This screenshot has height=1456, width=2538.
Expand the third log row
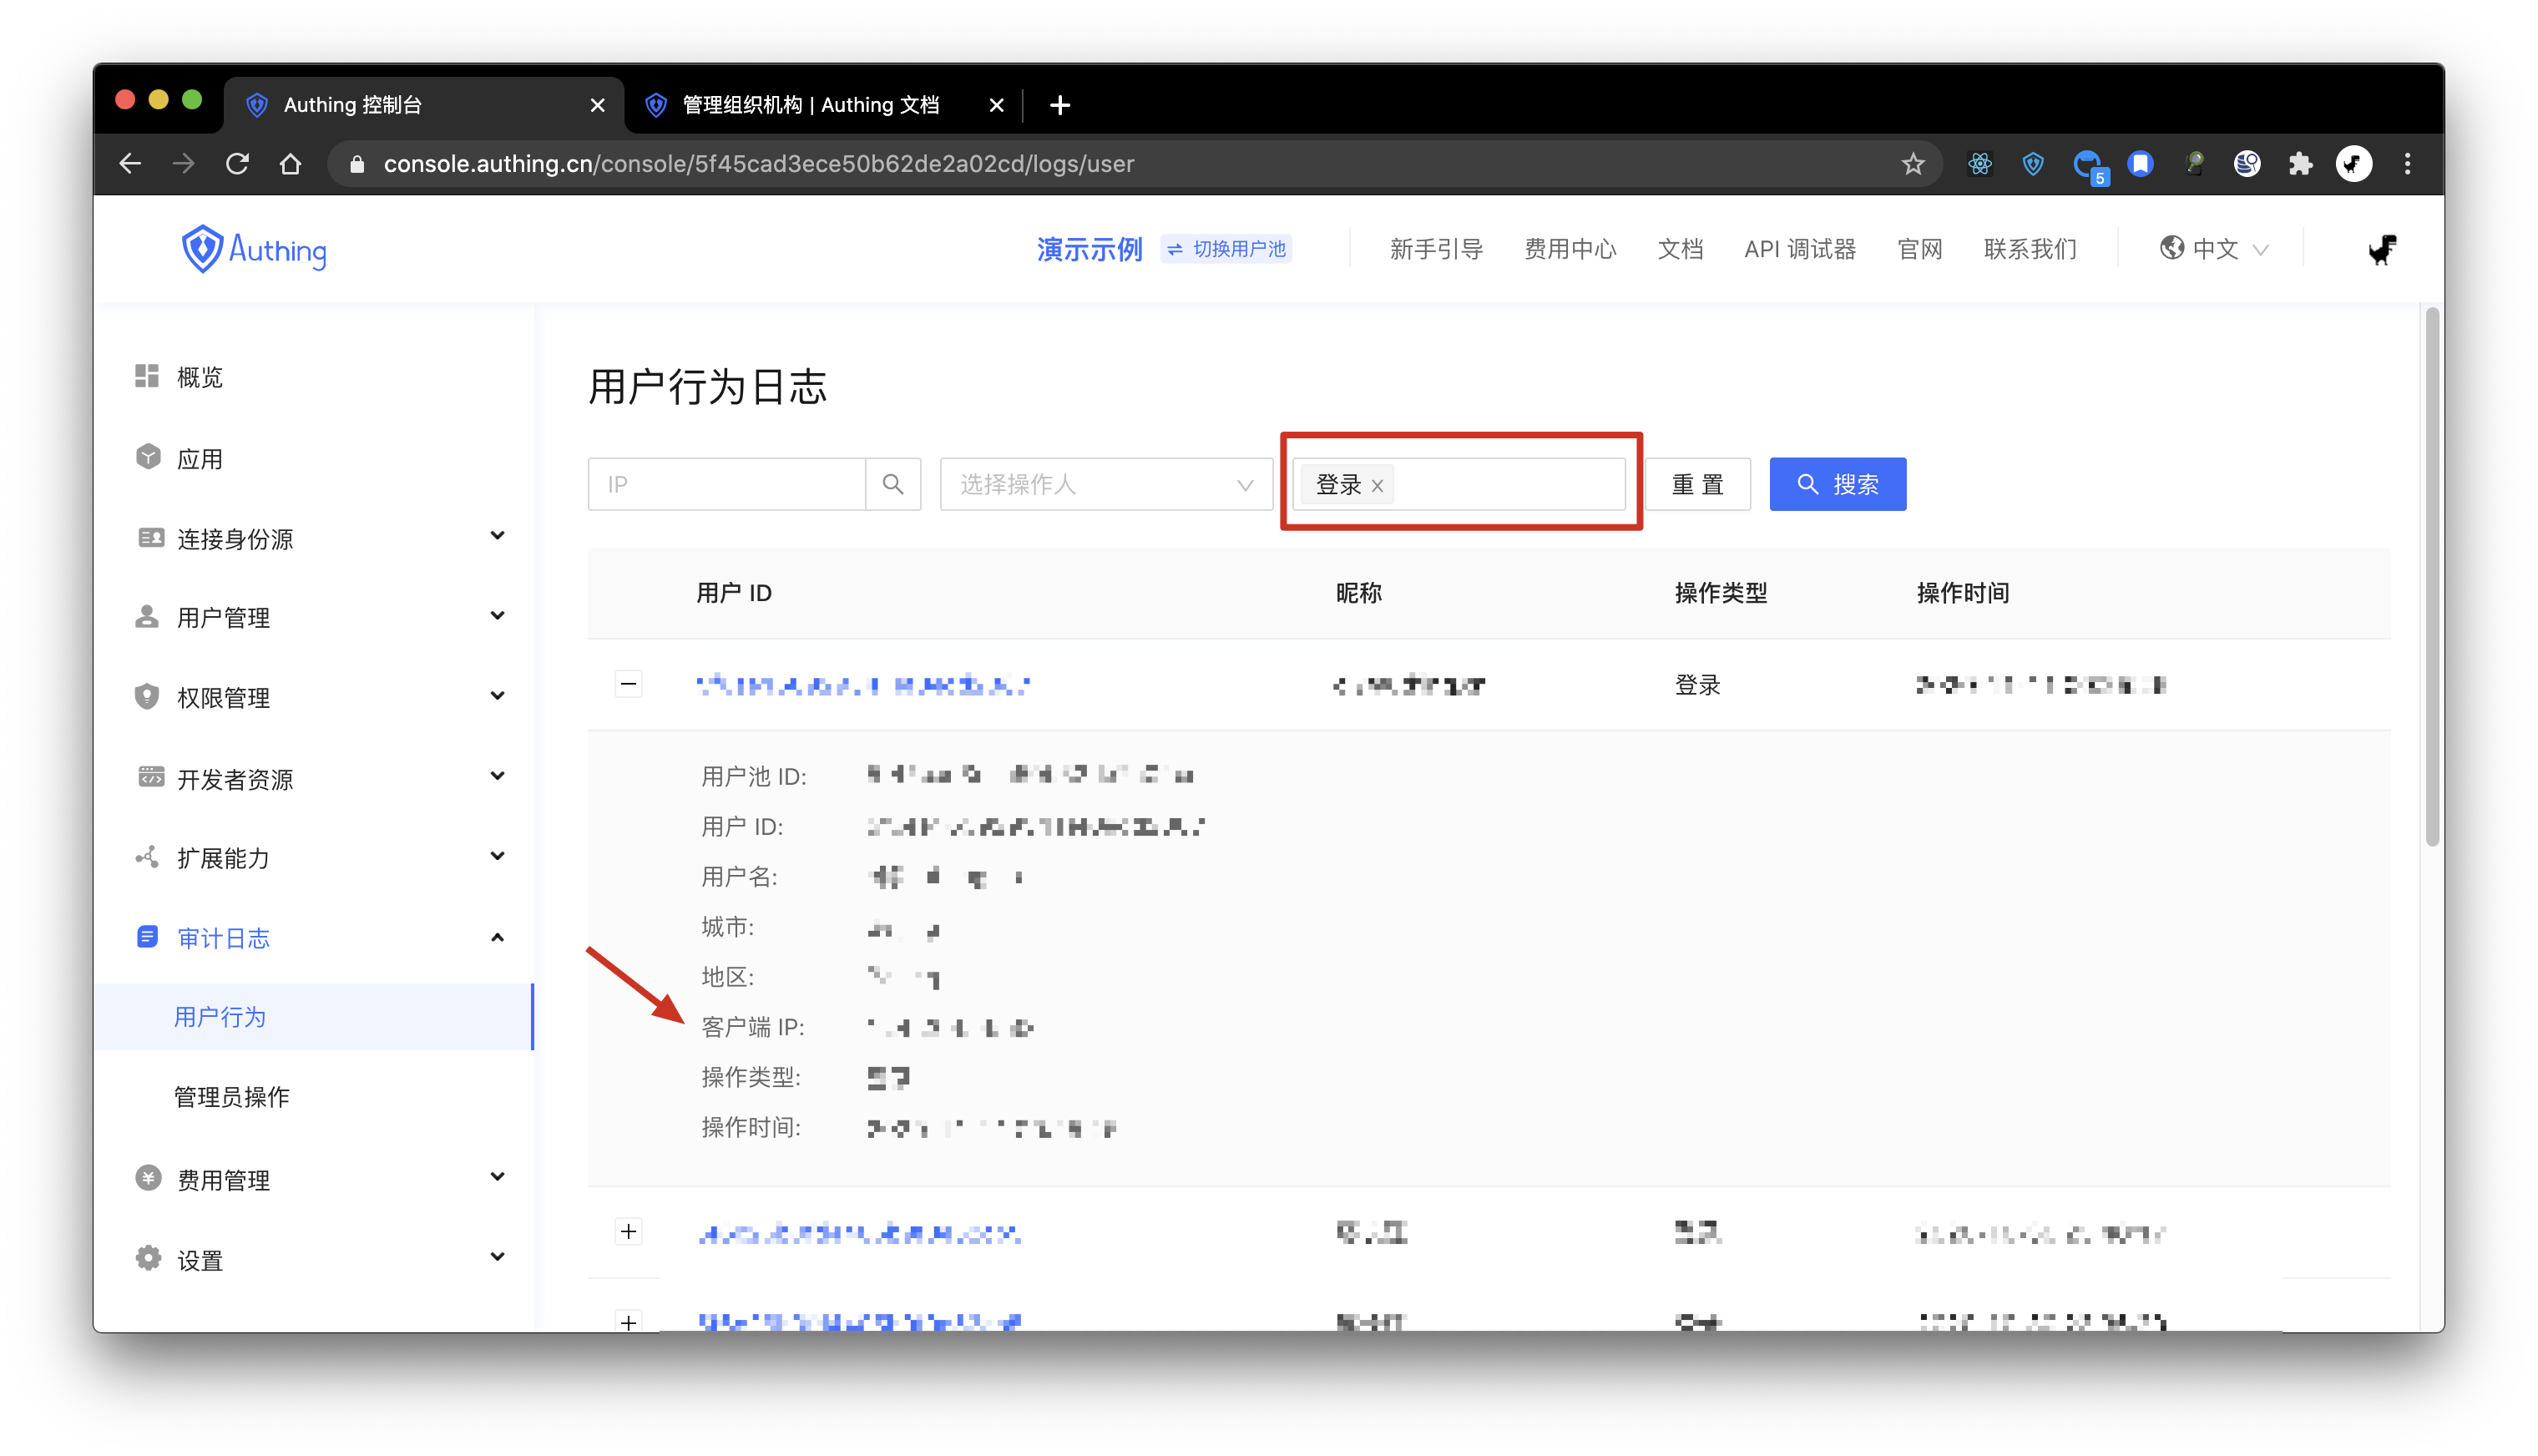click(628, 1322)
